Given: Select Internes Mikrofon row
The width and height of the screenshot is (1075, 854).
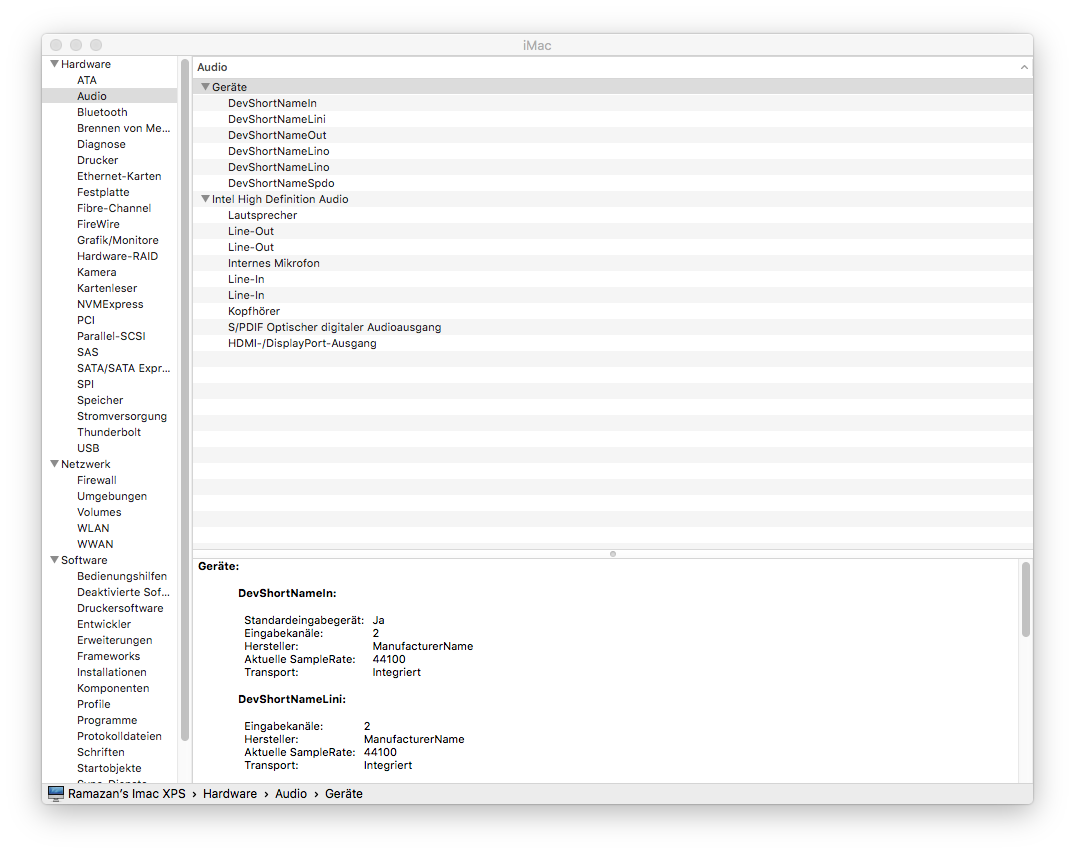Looking at the screenshot, I should point(612,263).
